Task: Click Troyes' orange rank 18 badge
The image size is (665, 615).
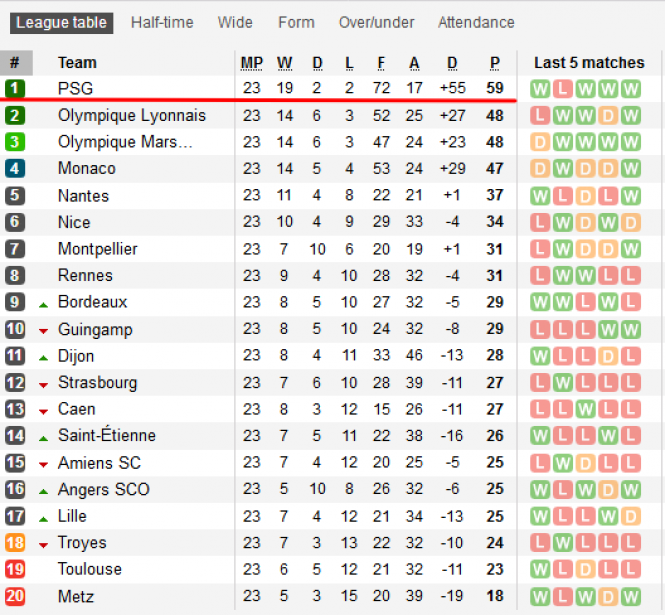Action: pyautogui.click(x=15, y=542)
